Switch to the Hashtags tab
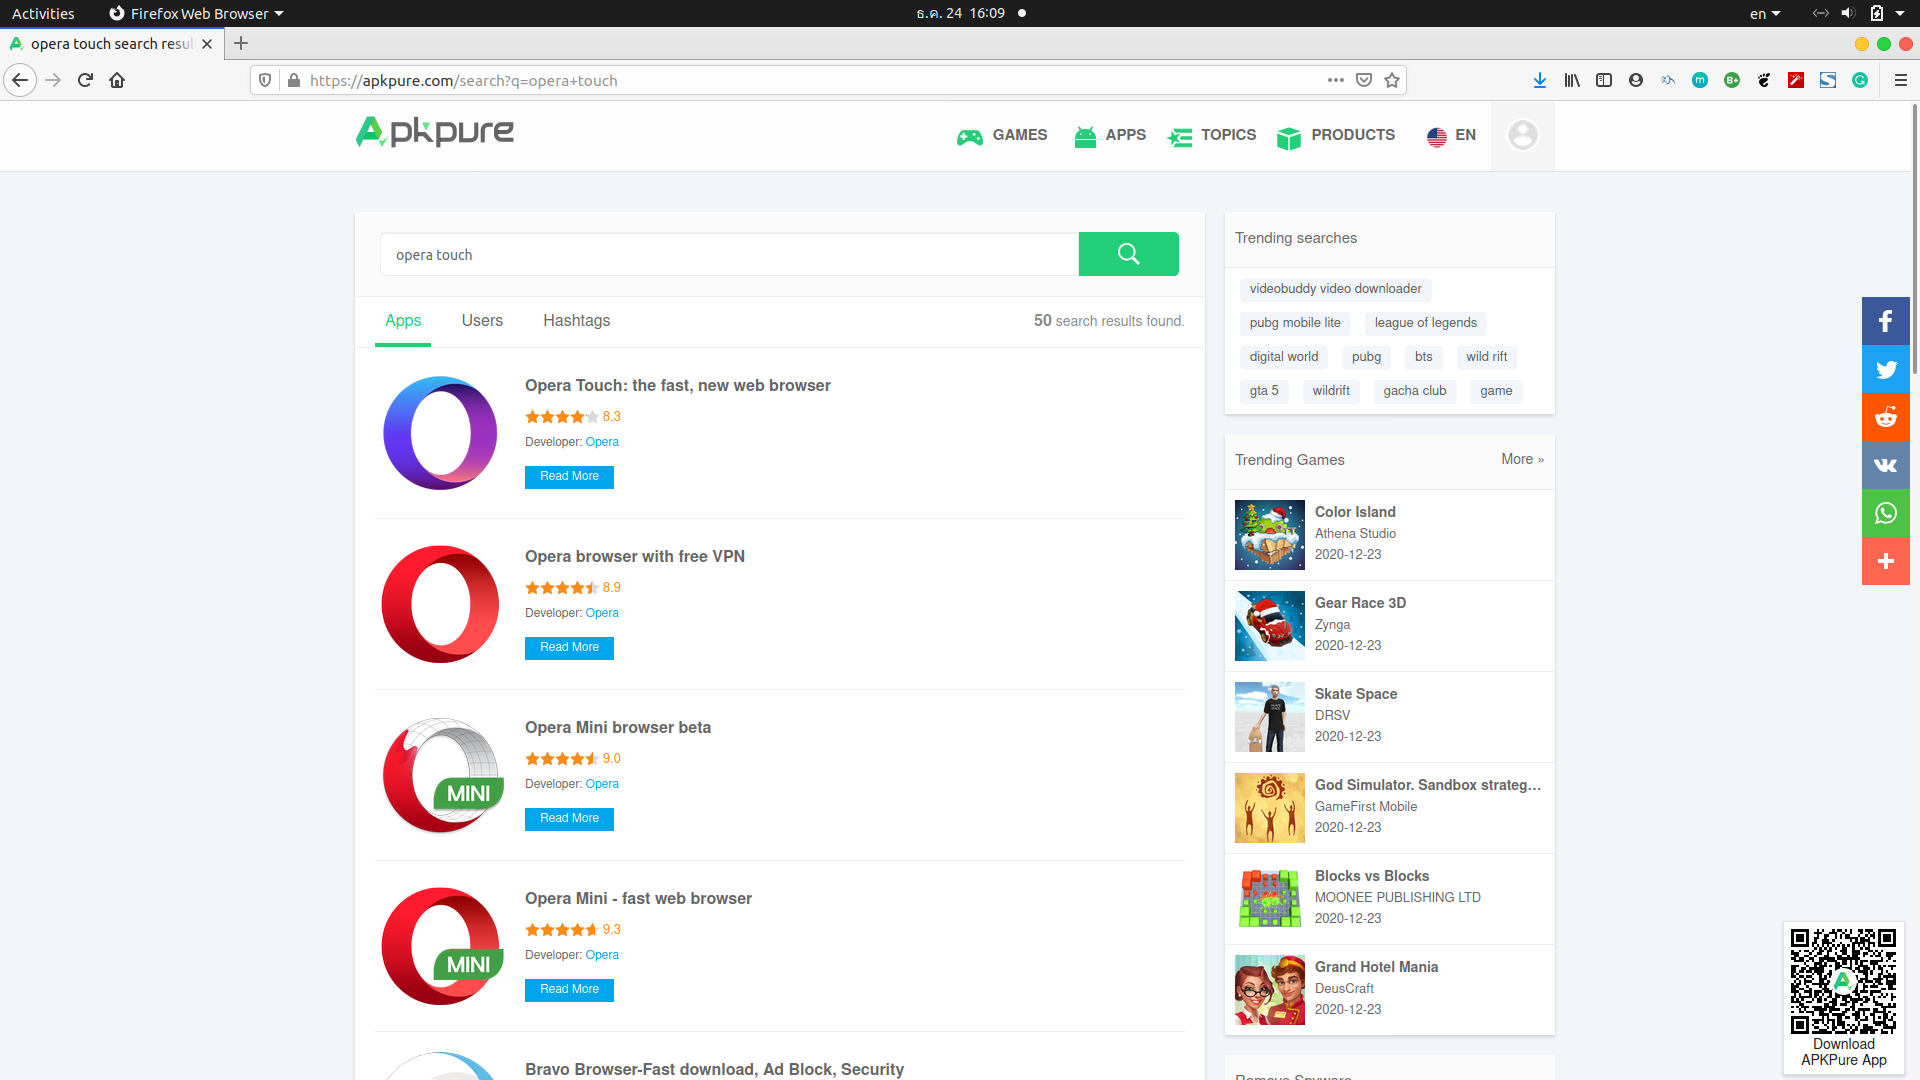 point(576,321)
